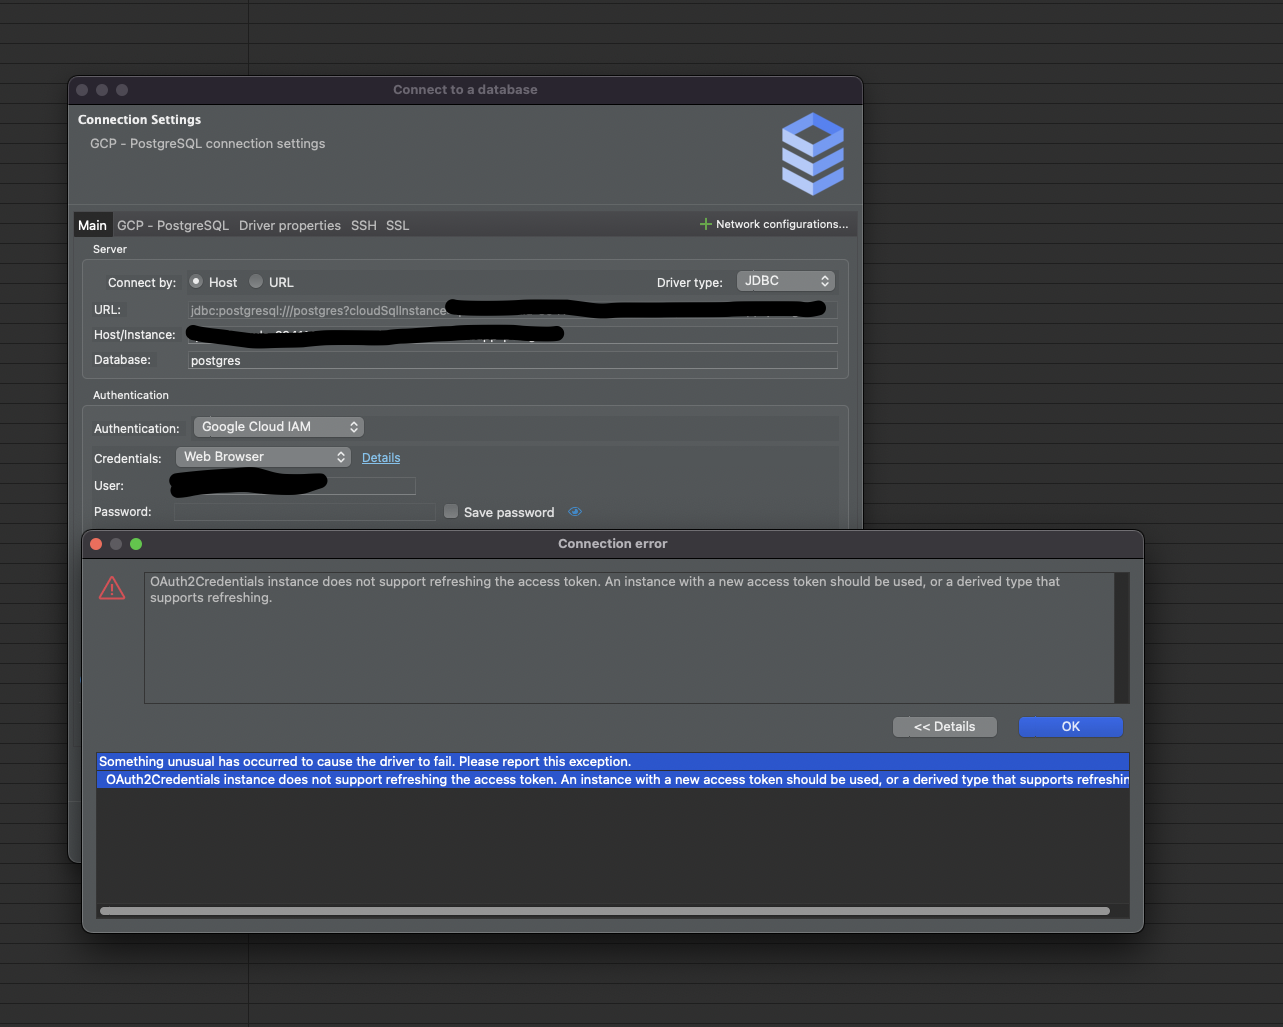1283x1027 pixels.
Task: Open the Google Cloud IAM authentication dropdown
Action: 278,426
